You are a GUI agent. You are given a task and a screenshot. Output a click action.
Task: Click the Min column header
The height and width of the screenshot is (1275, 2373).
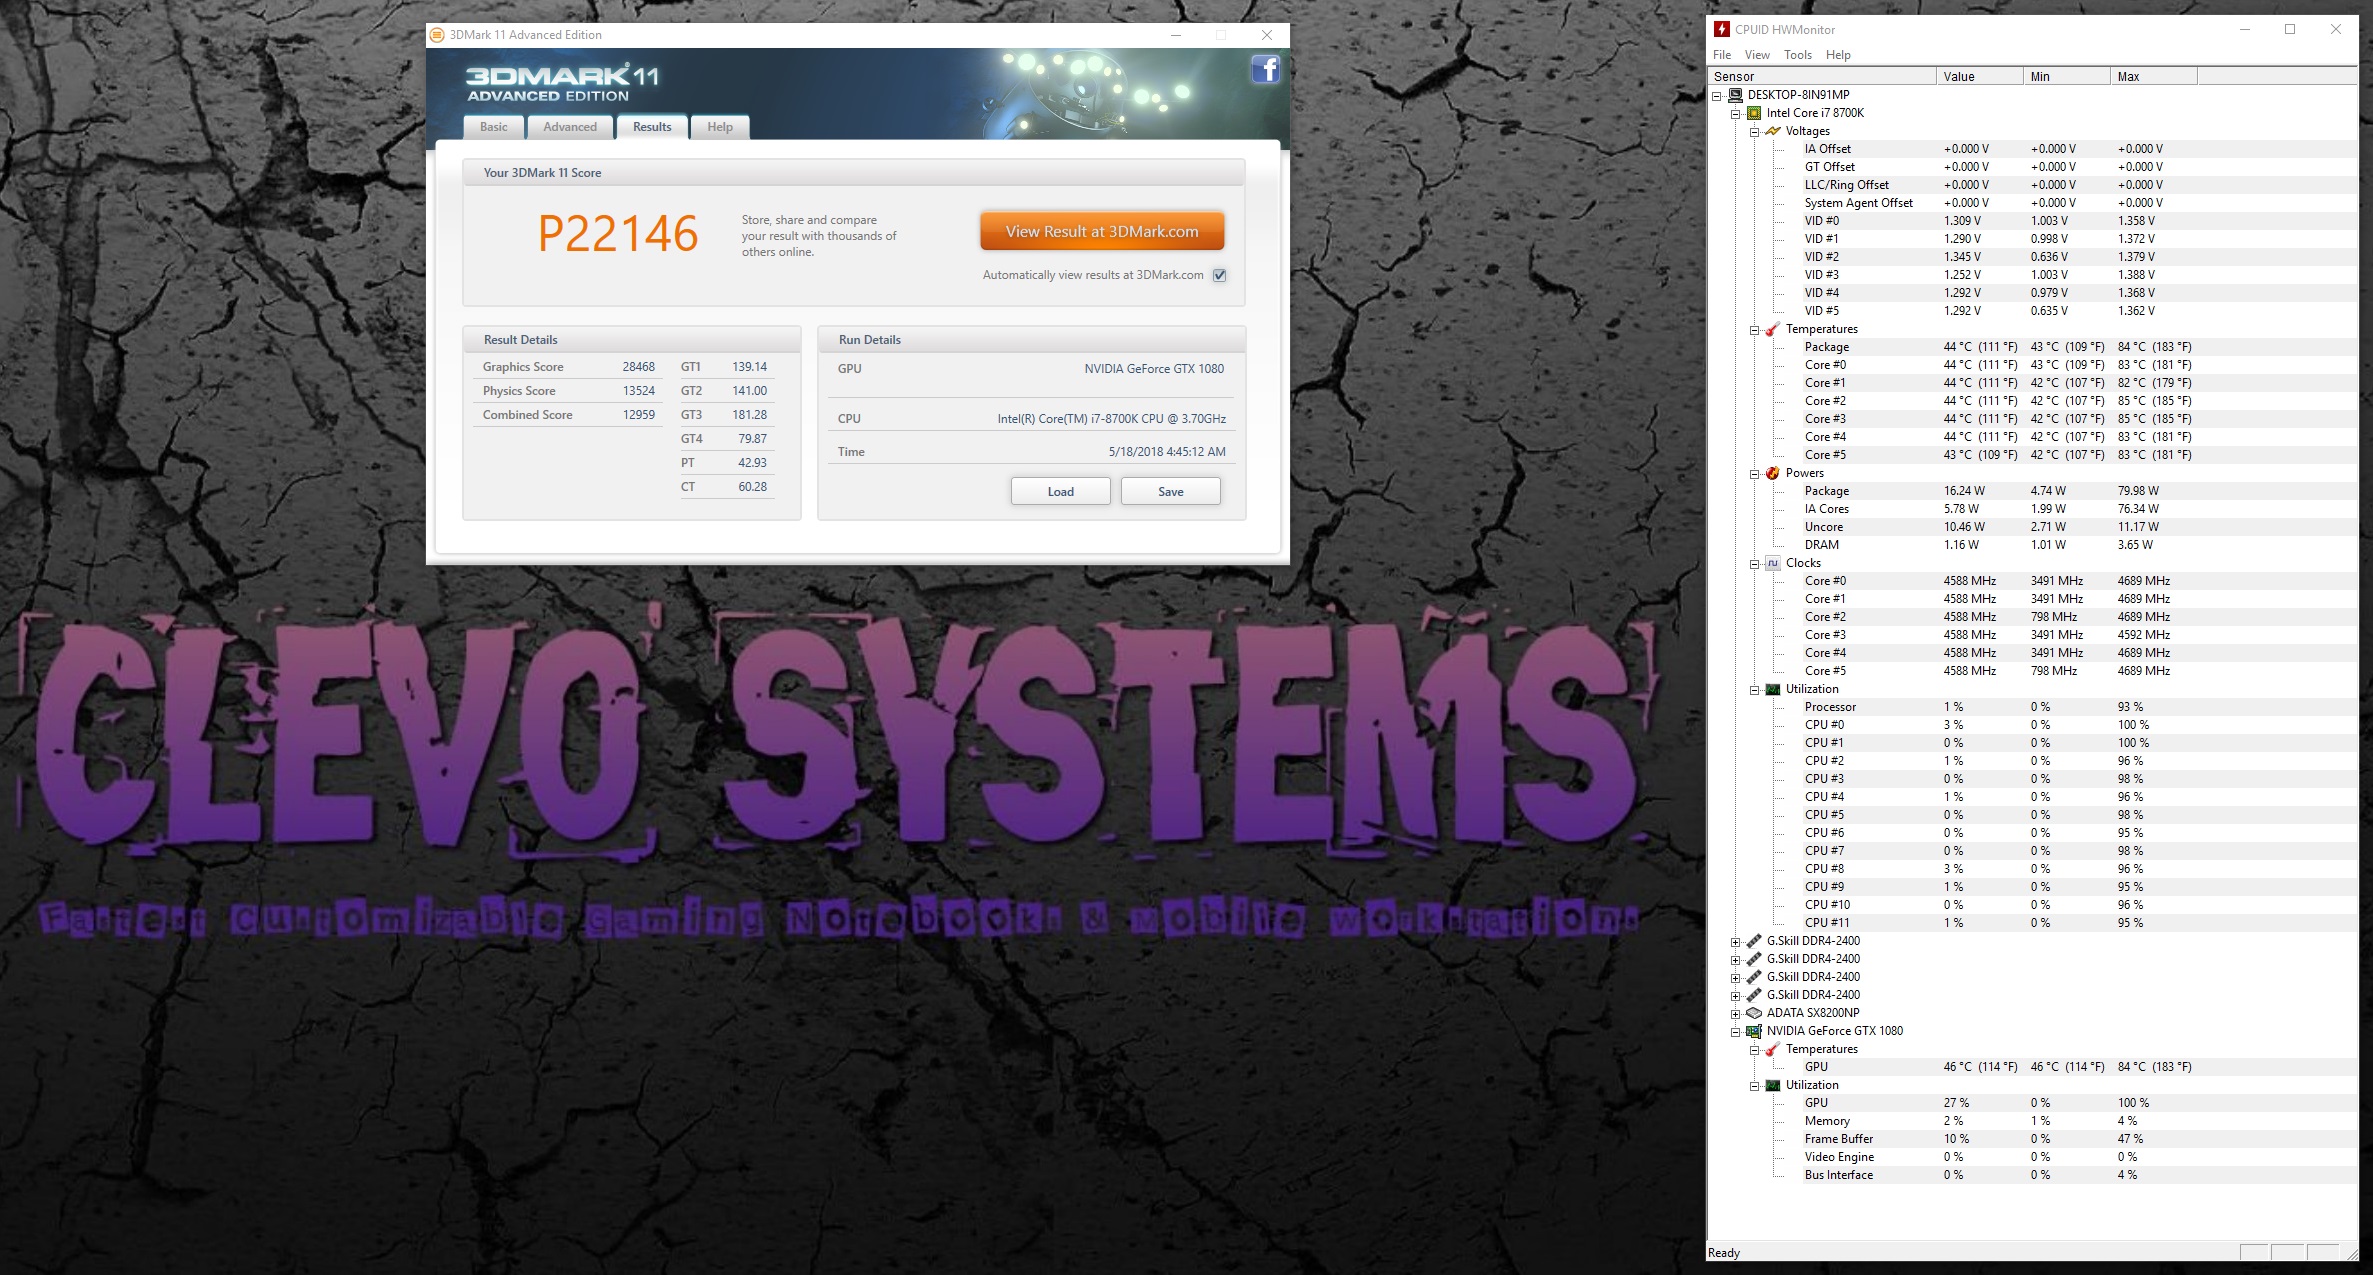coord(2066,77)
